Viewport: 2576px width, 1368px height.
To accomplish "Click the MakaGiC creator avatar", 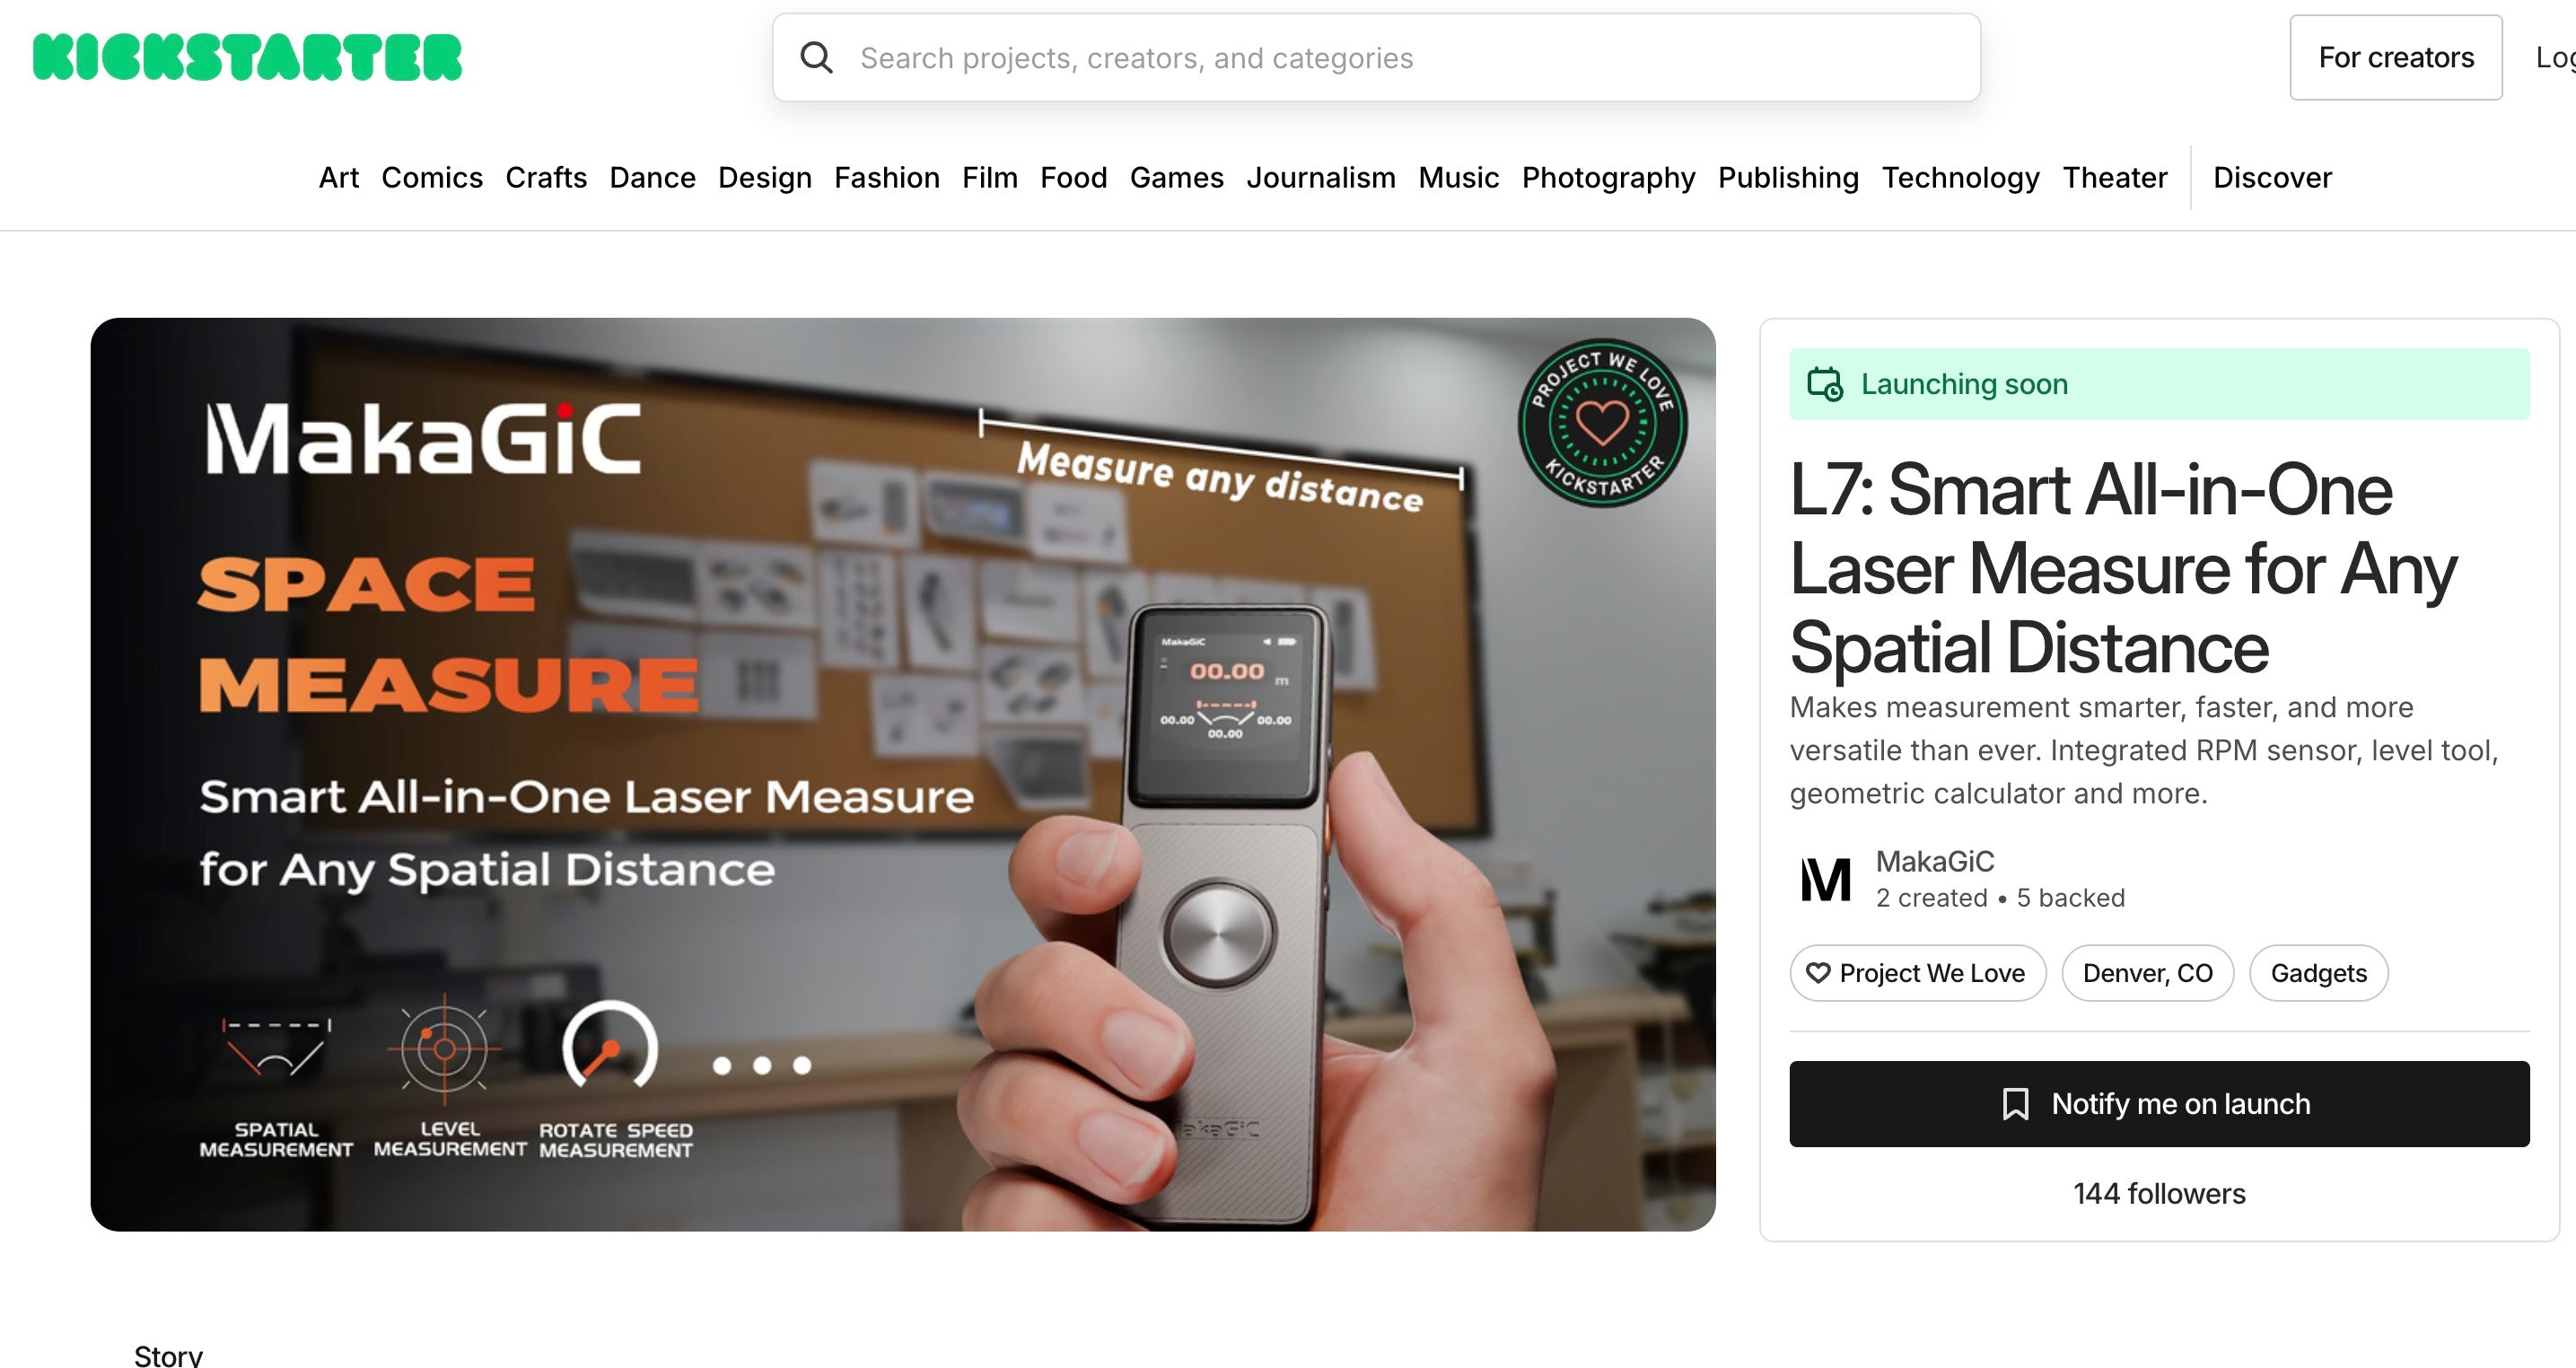I will pyautogui.click(x=1825, y=880).
